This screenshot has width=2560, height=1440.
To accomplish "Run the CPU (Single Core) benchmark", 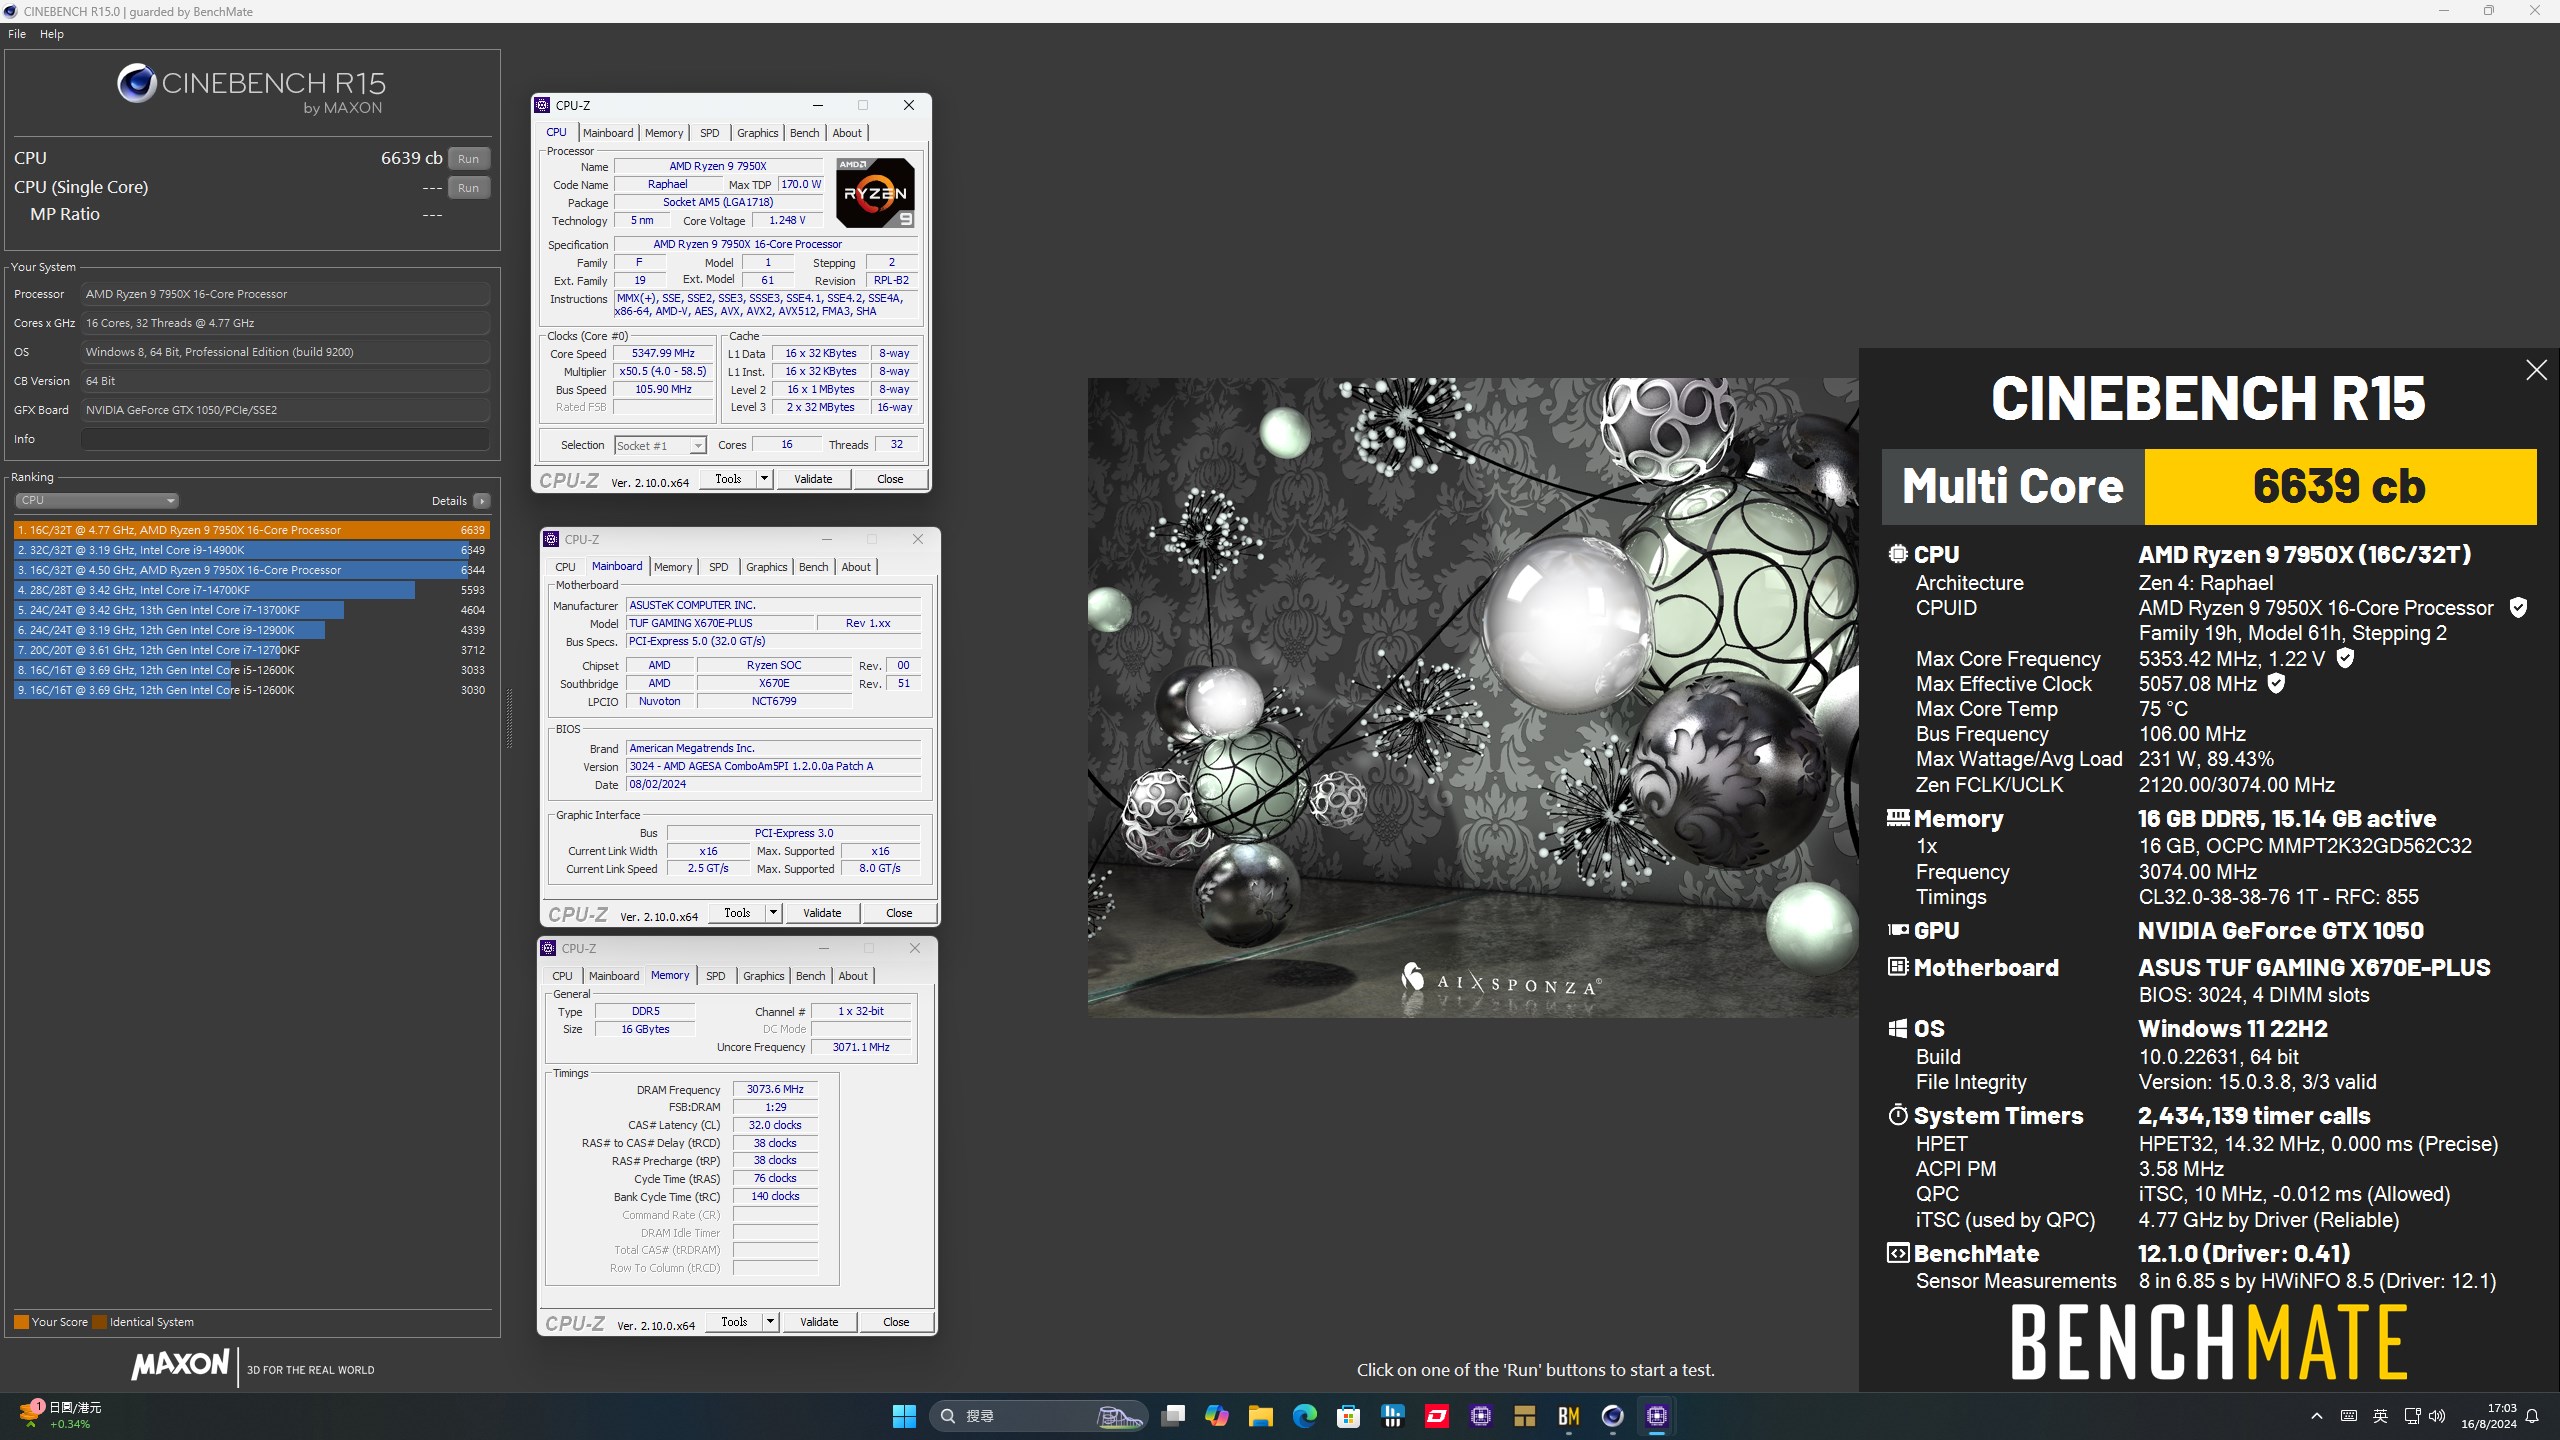I will tap(468, 187).
